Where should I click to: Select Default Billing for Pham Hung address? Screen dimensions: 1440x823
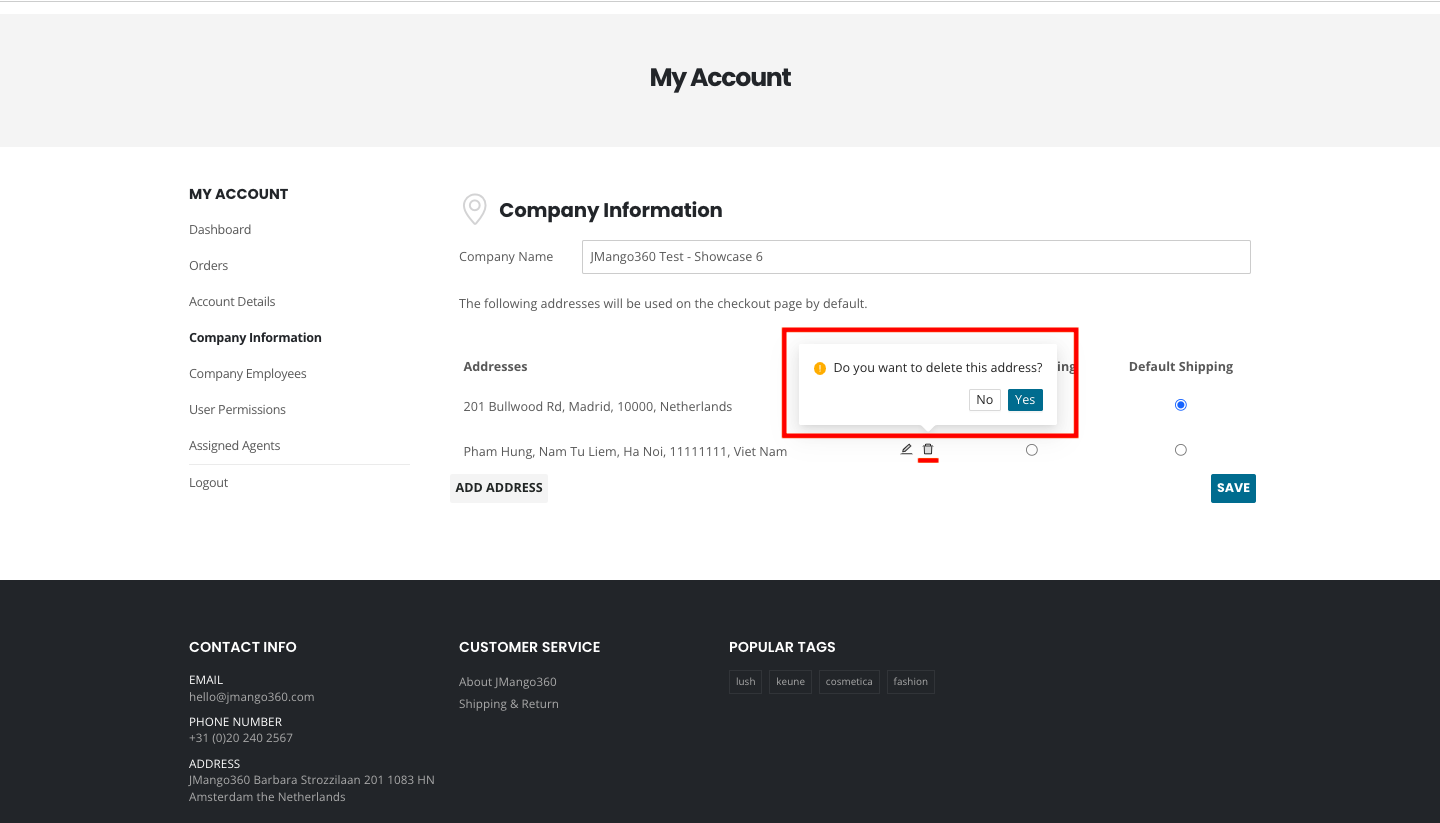(1032, 450)
